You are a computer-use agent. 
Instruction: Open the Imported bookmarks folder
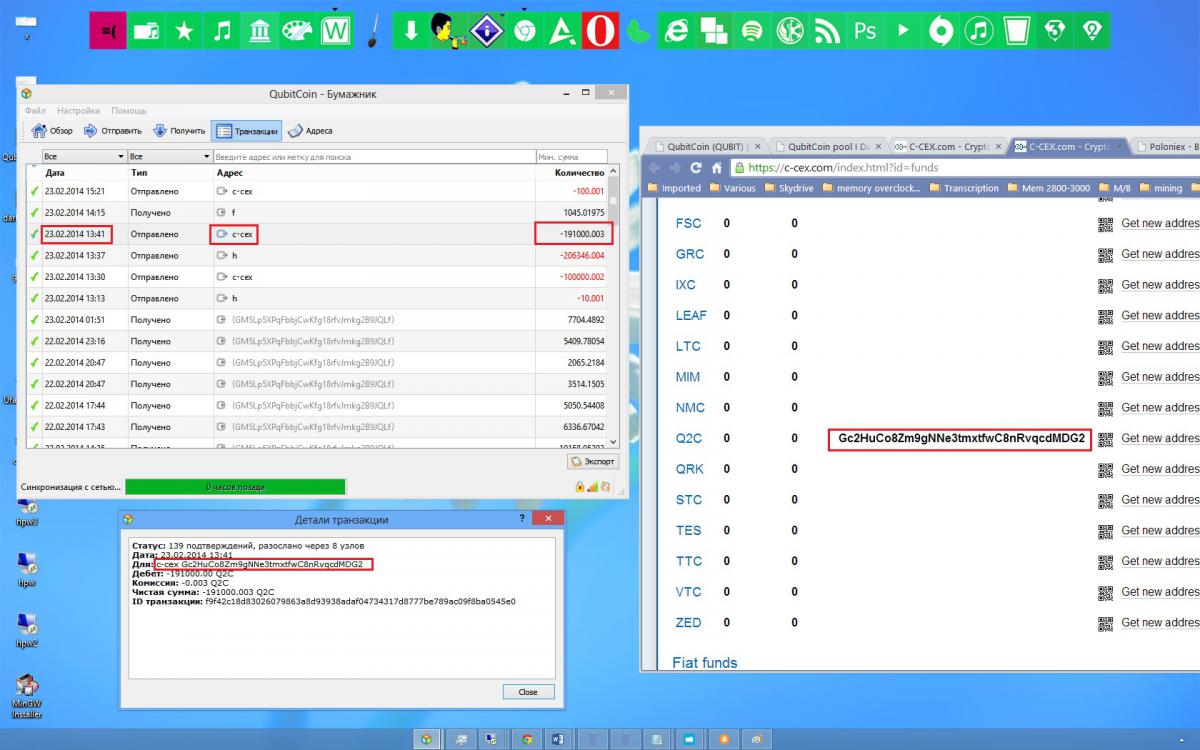(675, 188)
